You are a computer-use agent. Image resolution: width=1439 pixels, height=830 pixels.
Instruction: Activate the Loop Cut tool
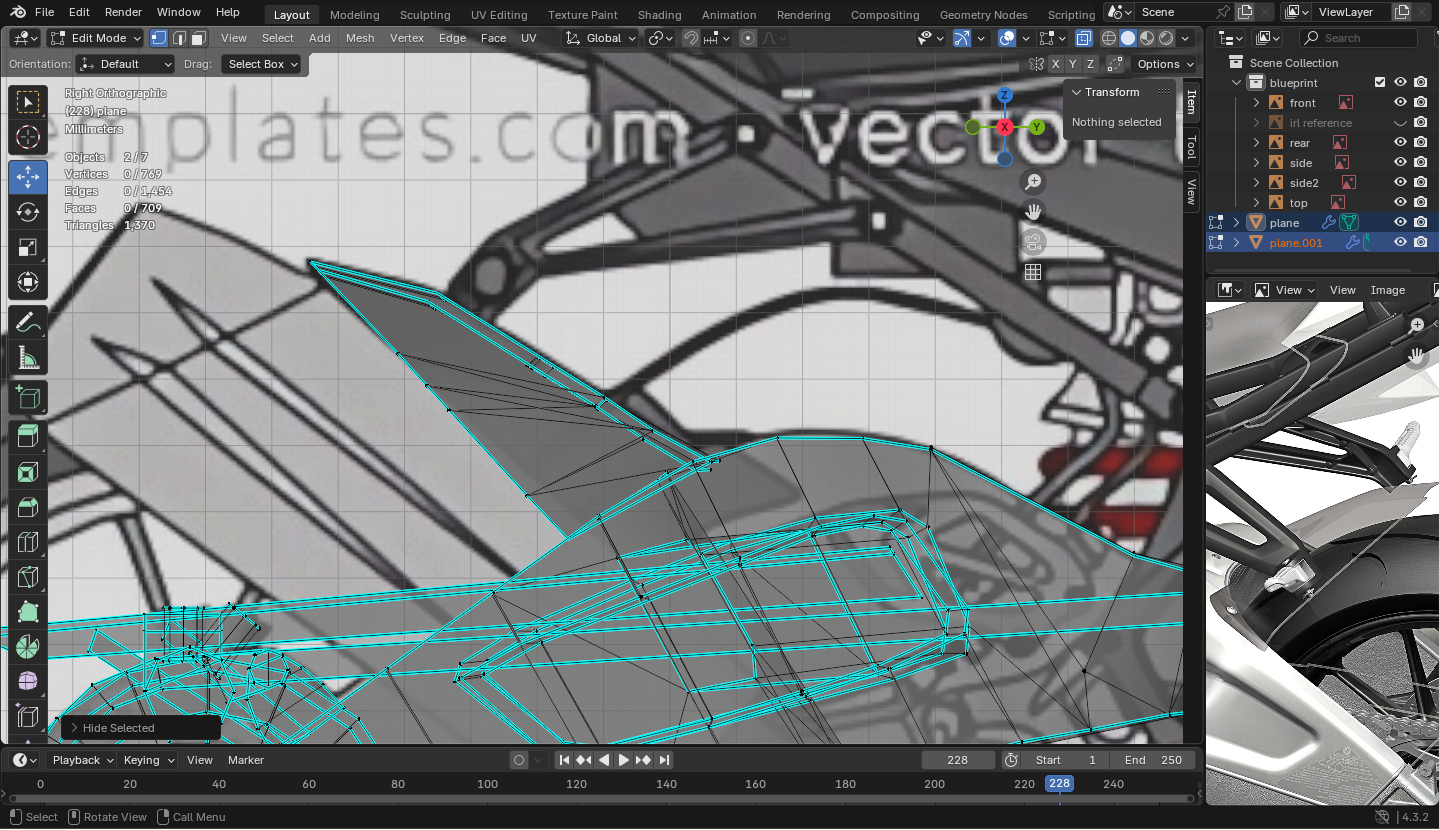click(x=28, y=542)
